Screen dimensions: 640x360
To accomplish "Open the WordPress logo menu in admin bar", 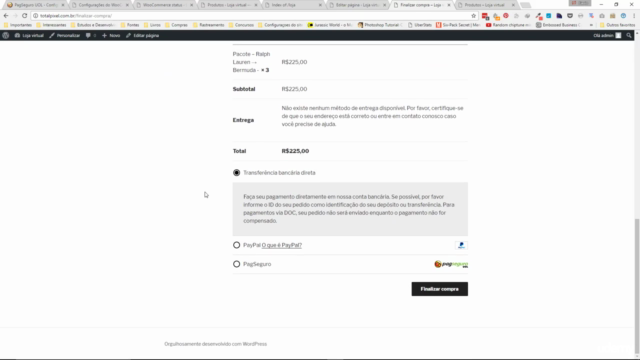I will click(x=6, y=36).
